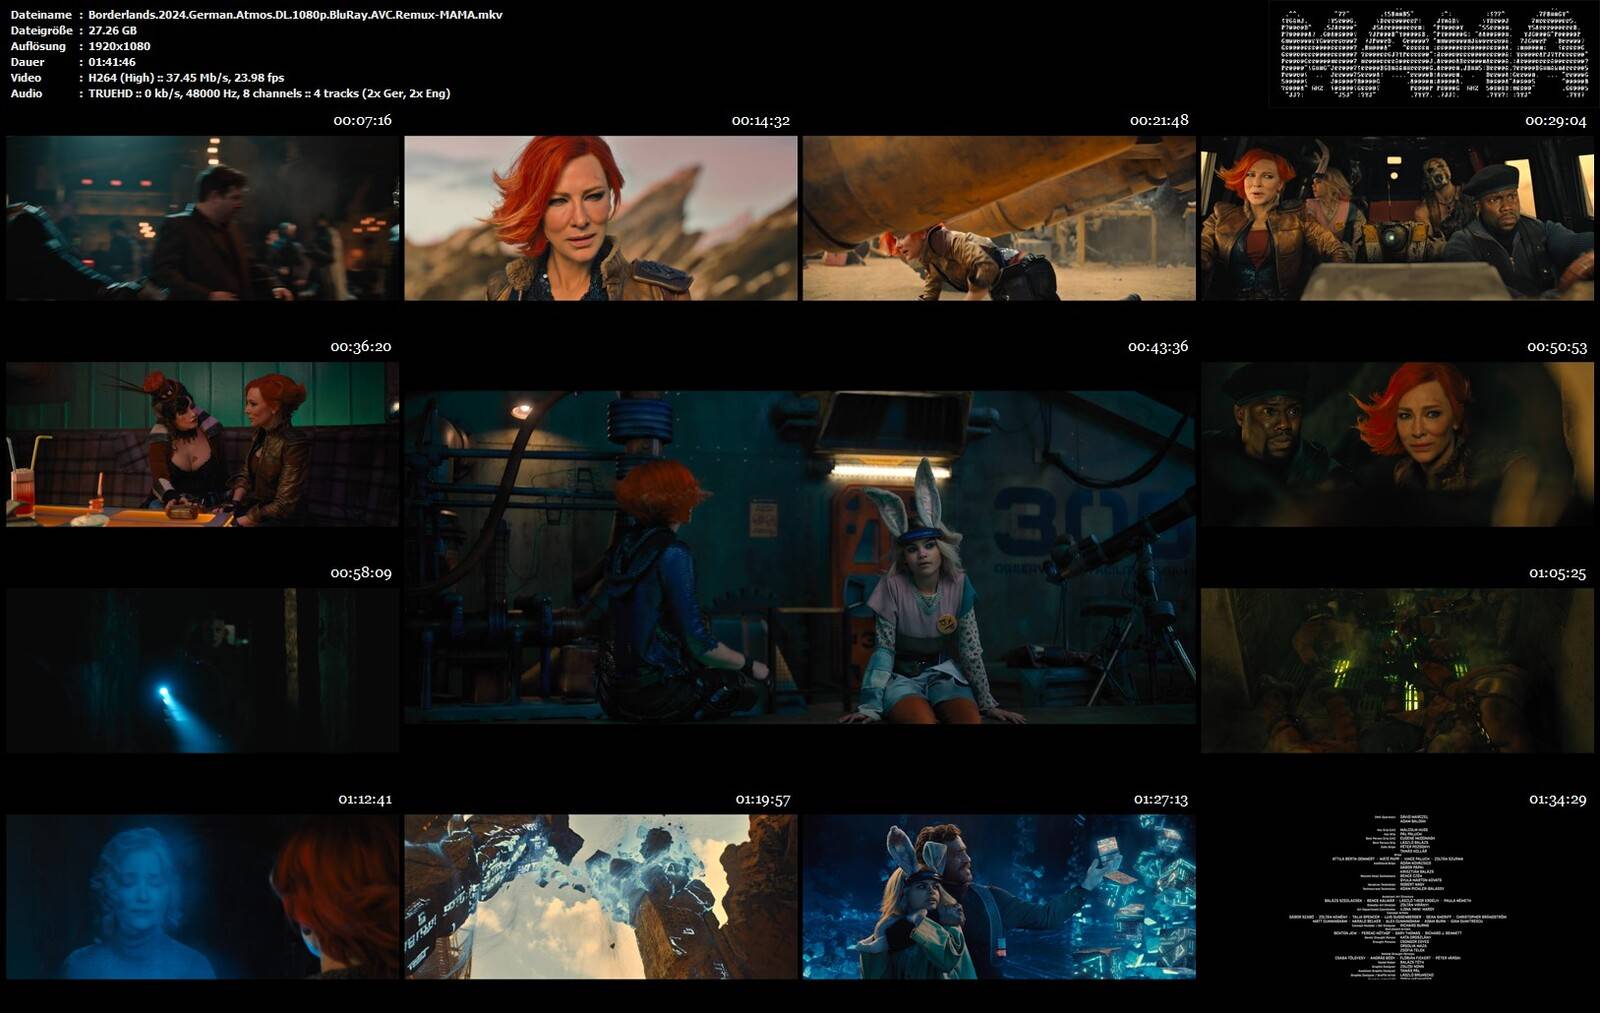Viewport: 1600px width, 1013px height.
Task: Select the thumbnail at timestamp 00:50:53
Action: pyautogui.click(x=1397, y=444)
